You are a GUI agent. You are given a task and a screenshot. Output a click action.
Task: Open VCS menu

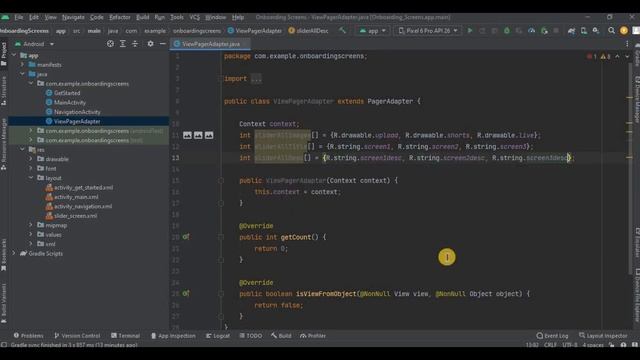tap(194, 17)
